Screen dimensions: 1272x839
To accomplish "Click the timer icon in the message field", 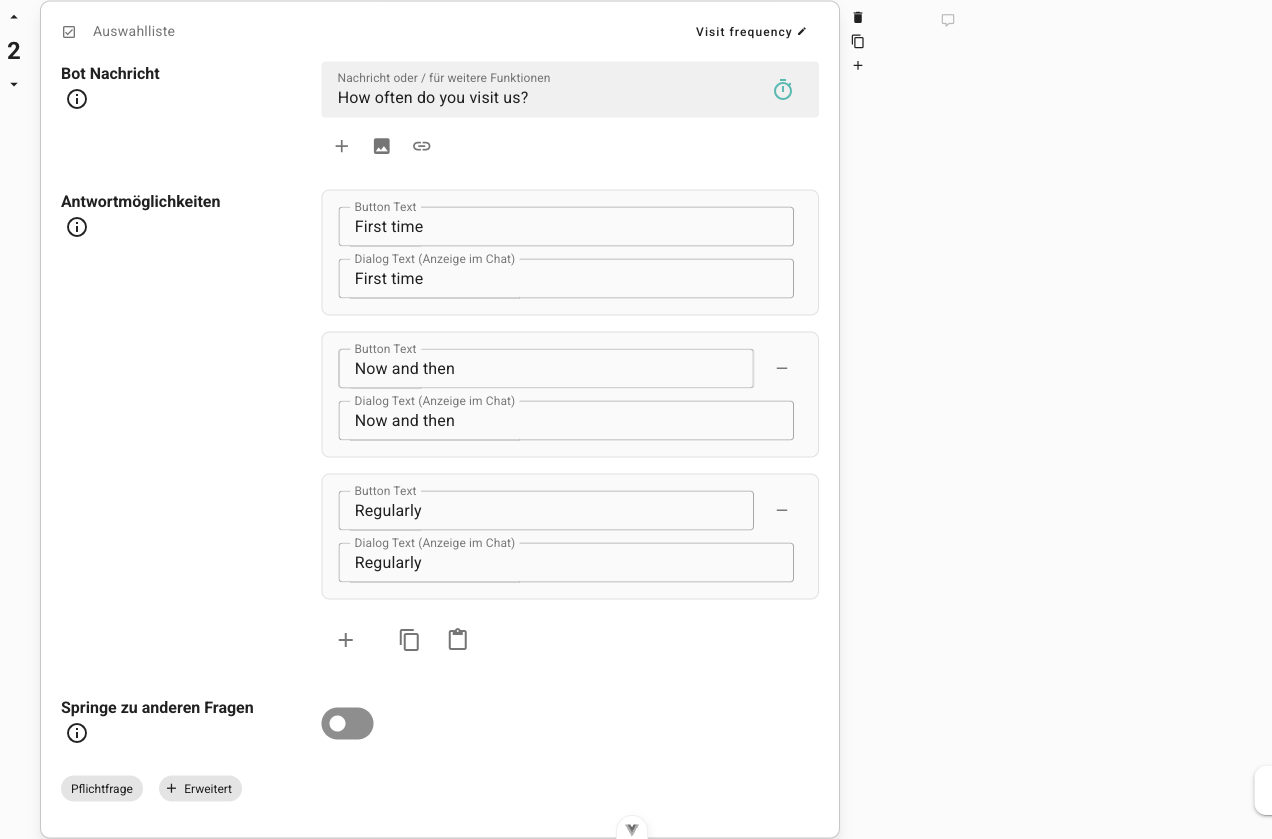I will point(783,90).
